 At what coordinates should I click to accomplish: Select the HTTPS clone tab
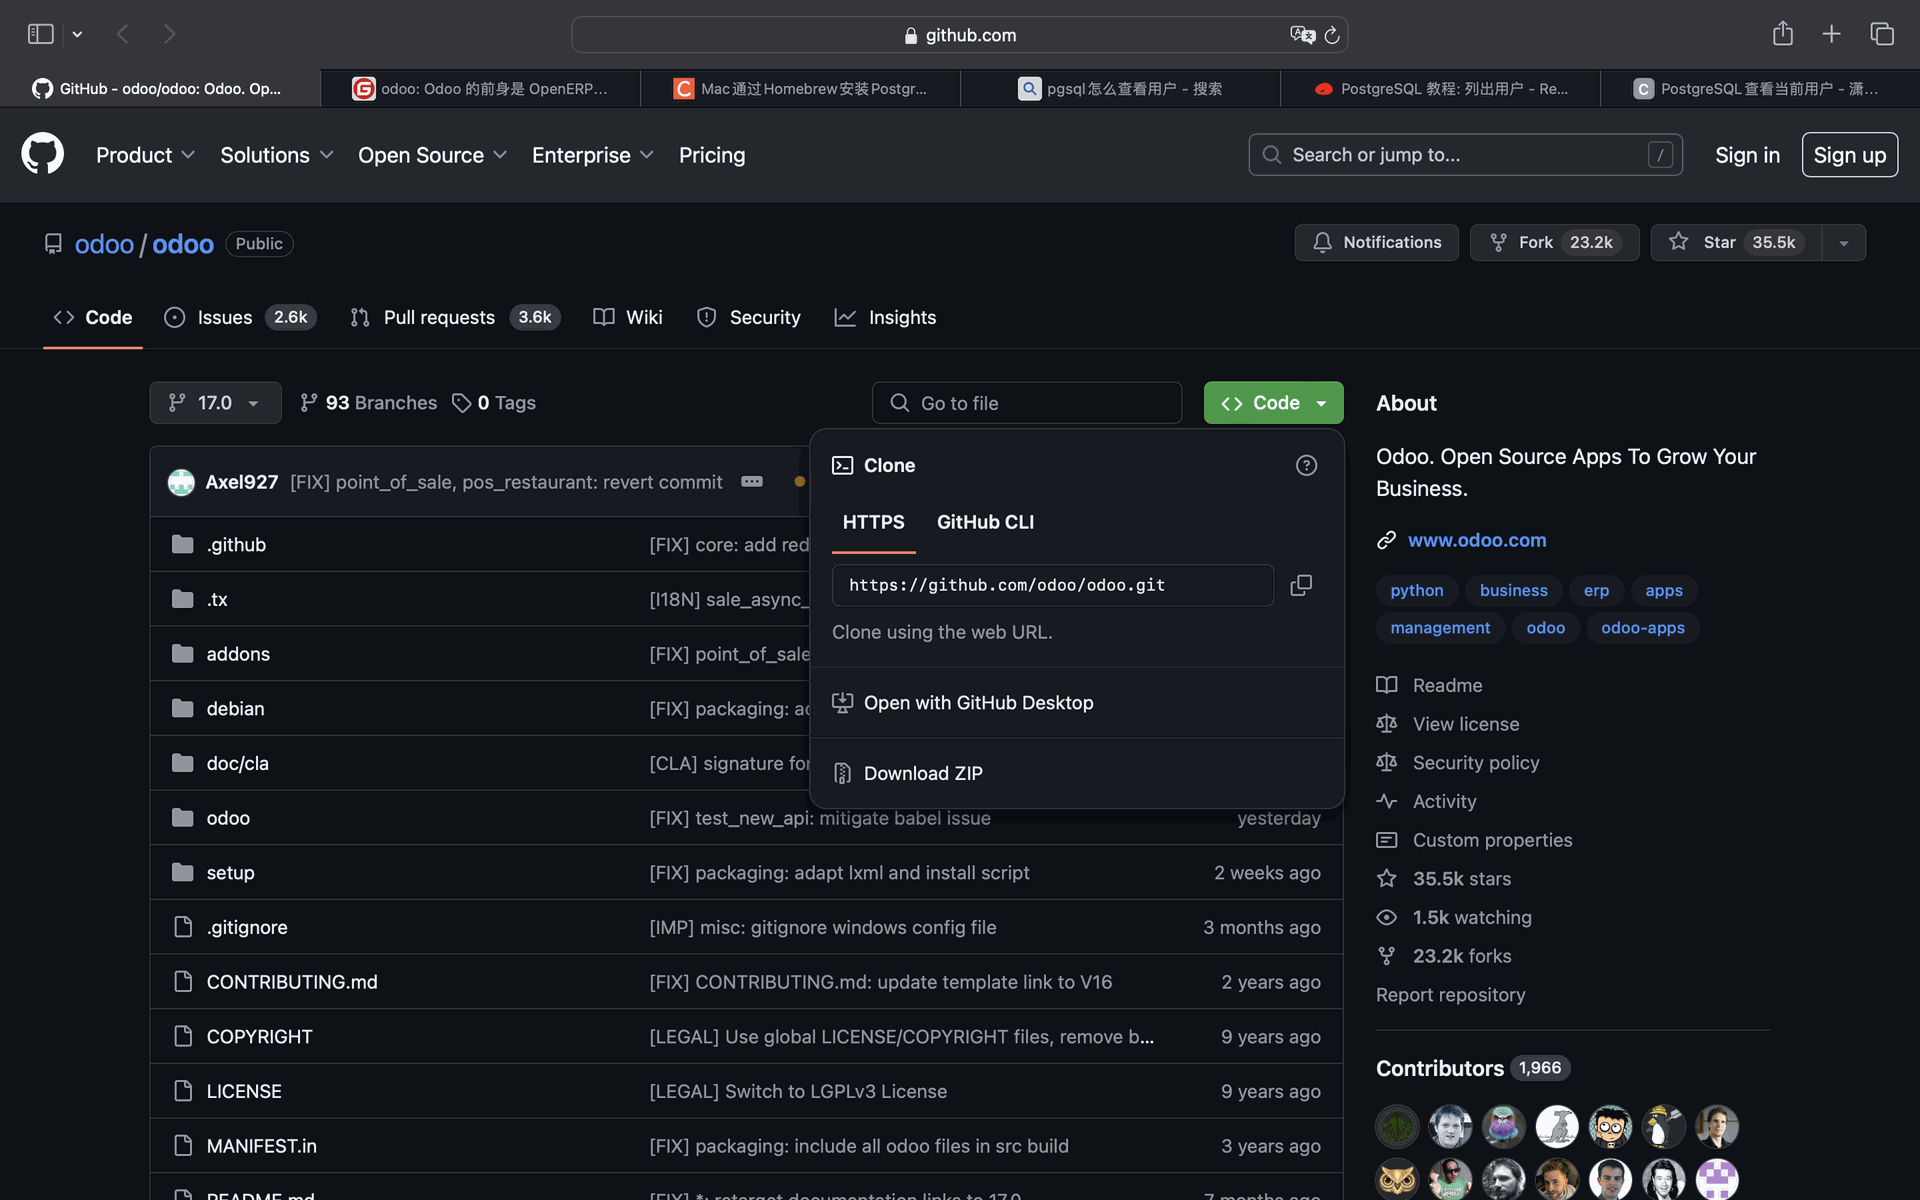(873, 522)
